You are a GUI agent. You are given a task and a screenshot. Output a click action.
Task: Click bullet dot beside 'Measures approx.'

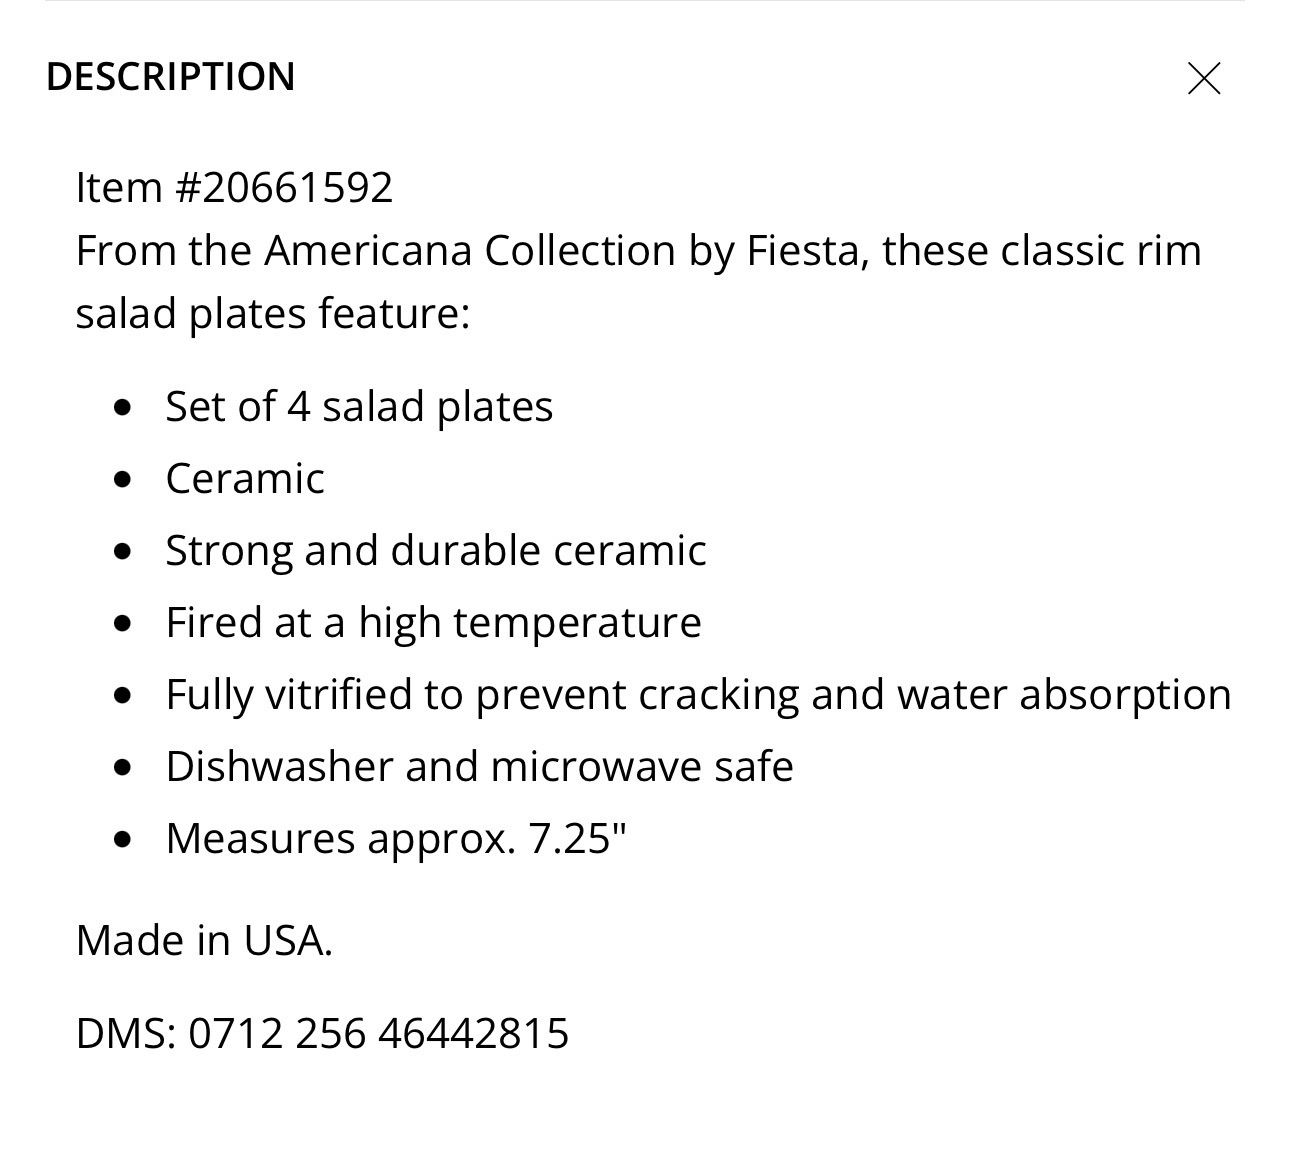(123, 839)
